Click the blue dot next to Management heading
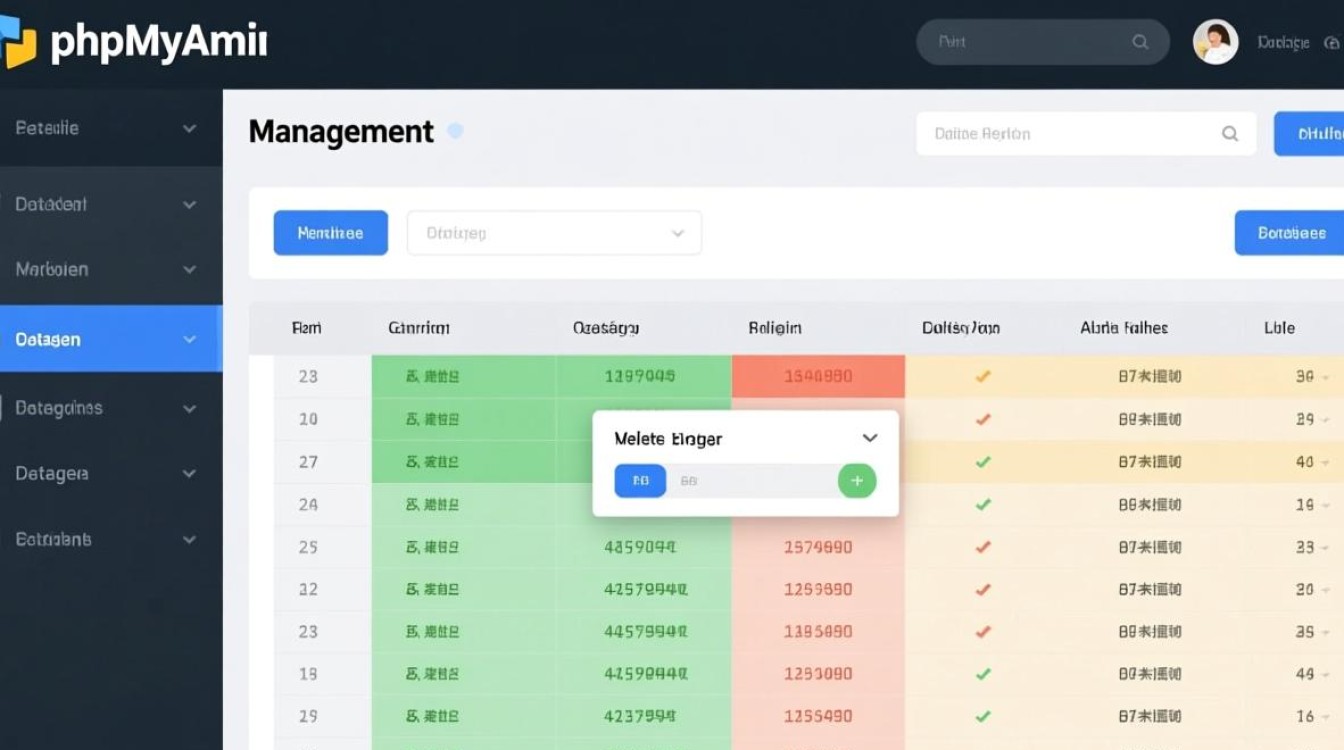 tap(455, 131)
